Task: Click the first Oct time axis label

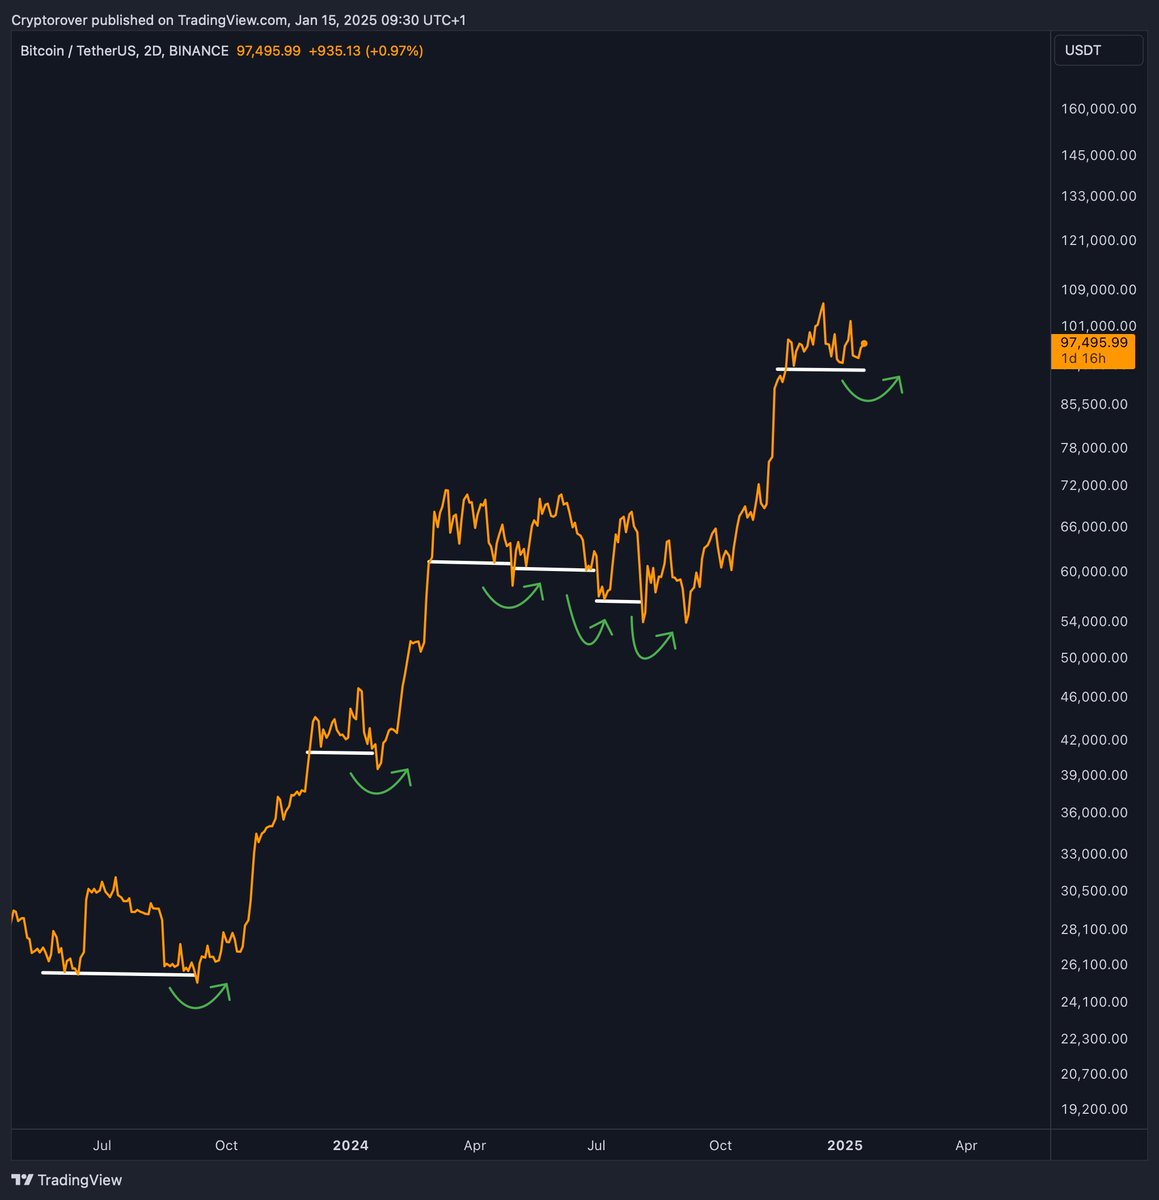Action: coord(226,1145)
